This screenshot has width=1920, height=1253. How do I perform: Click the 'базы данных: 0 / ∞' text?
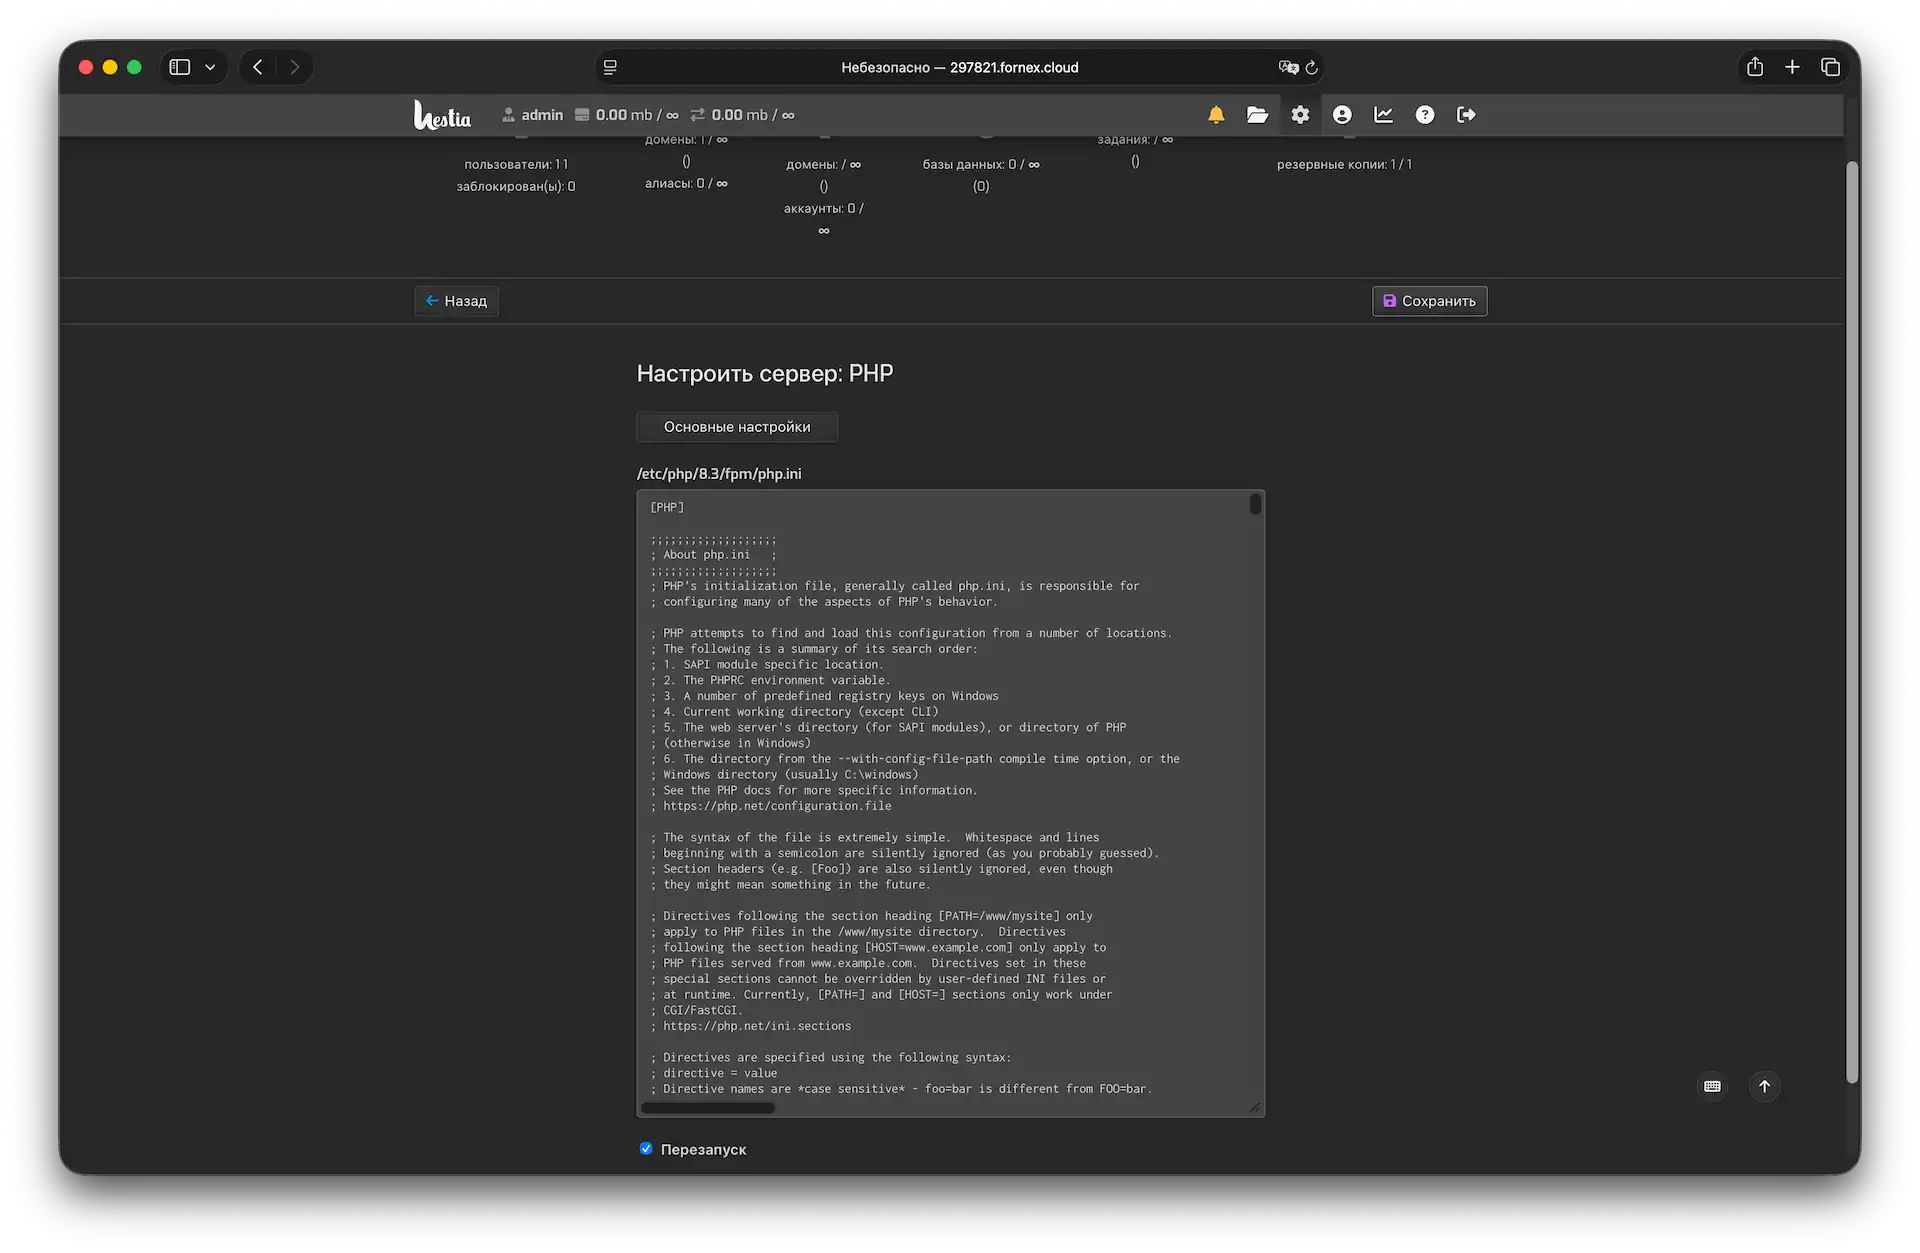[x=981, y=164]
